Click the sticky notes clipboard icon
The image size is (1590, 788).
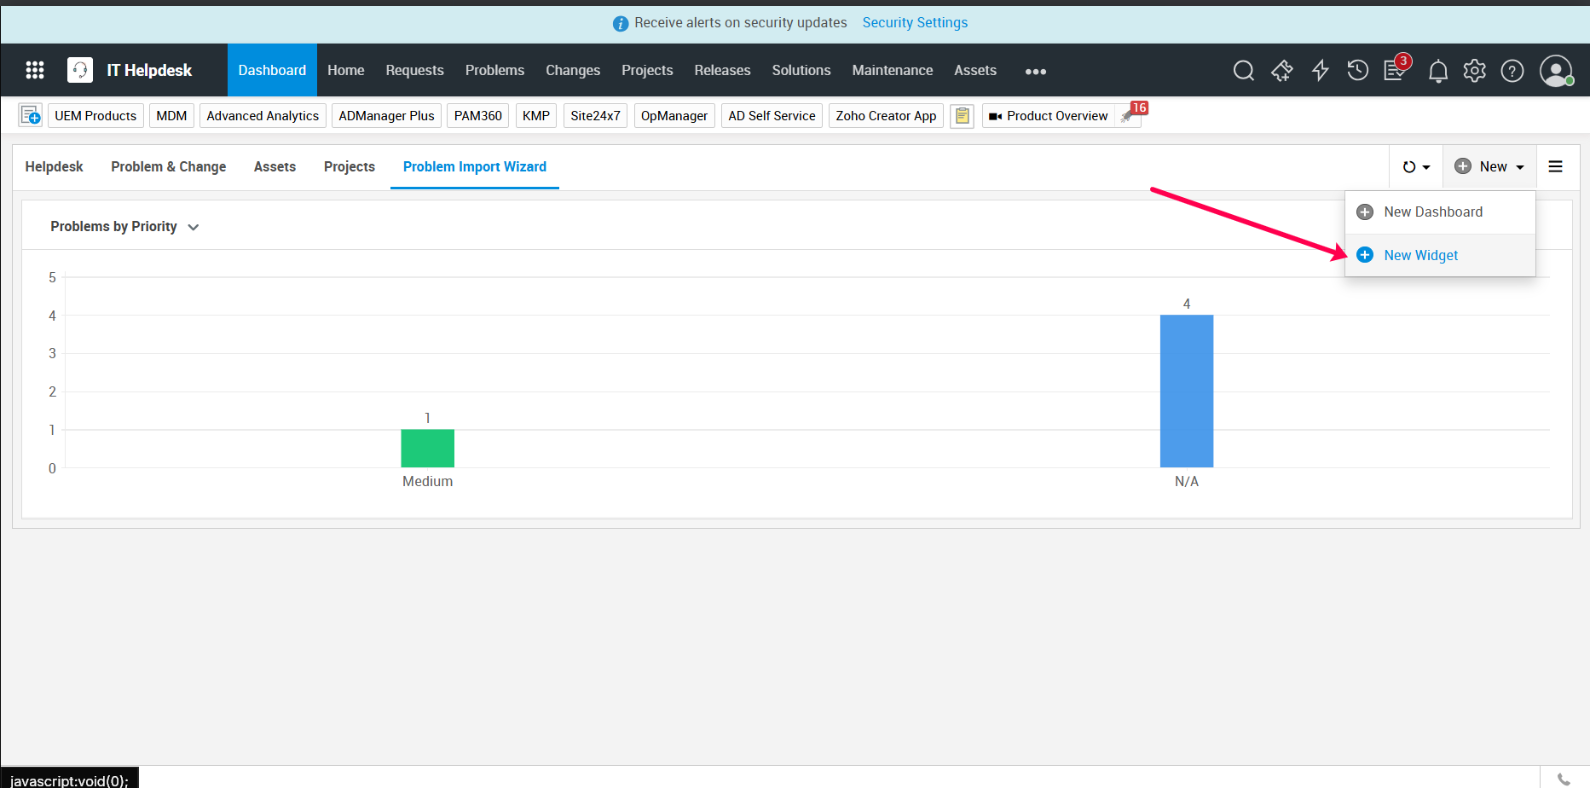pos(962,116)
